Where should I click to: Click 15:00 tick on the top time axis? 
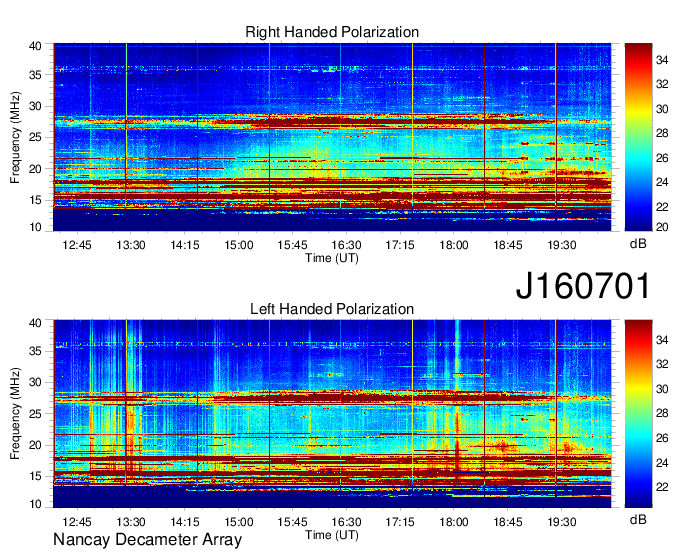pyautogui.click(x=239, y=245)
